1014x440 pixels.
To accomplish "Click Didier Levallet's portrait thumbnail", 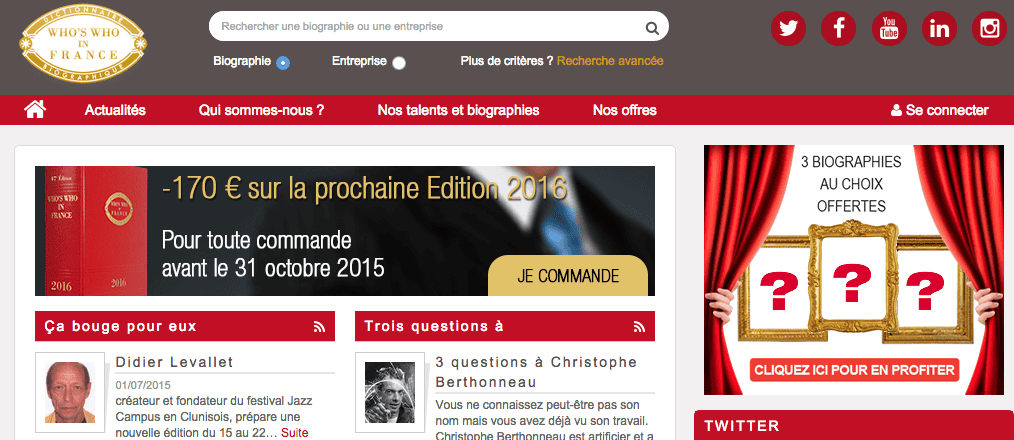I will [70, 392].
